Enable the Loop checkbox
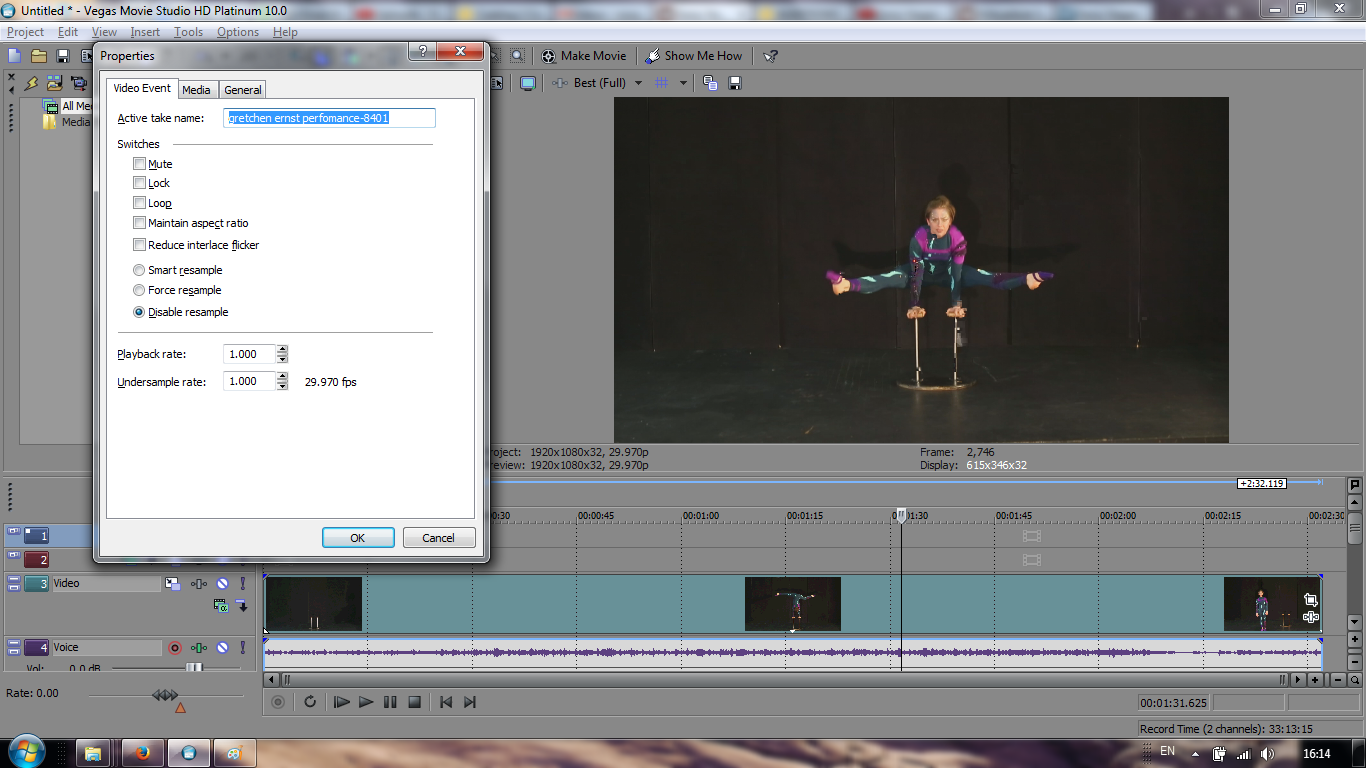1366x770 pixels. tap(140, 203)
